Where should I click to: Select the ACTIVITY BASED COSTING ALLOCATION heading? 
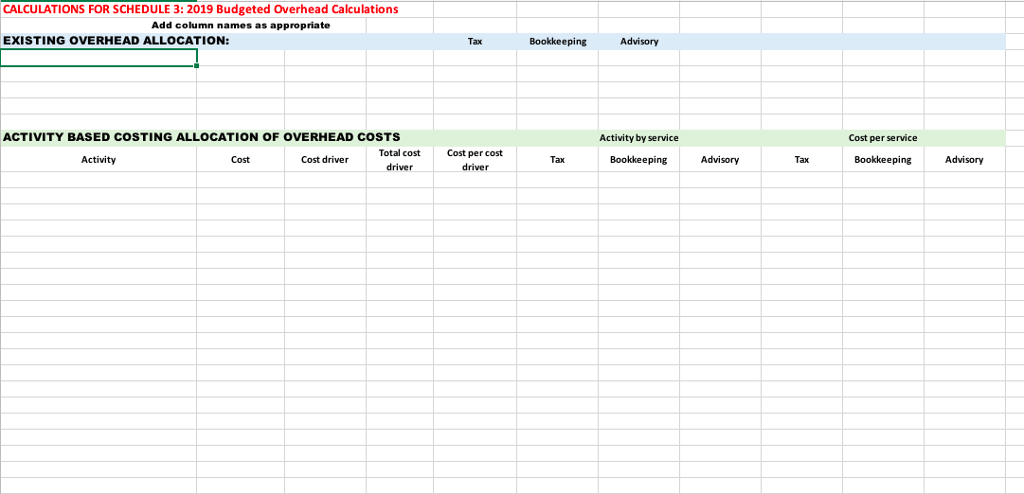(x=202, y=137)
